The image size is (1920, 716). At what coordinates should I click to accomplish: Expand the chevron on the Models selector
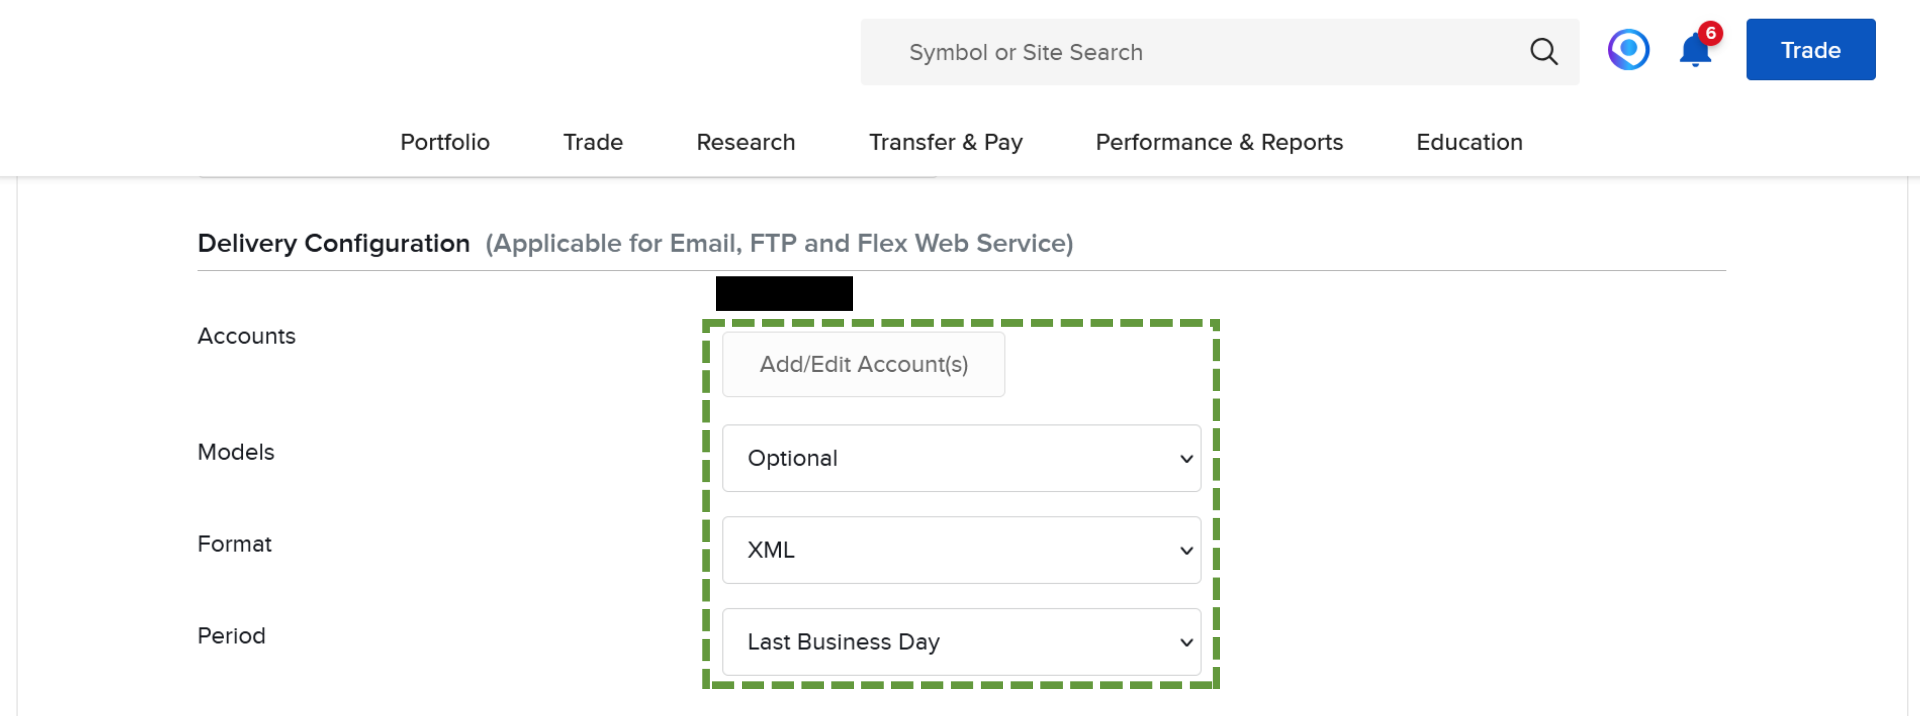coord(1186,458)
